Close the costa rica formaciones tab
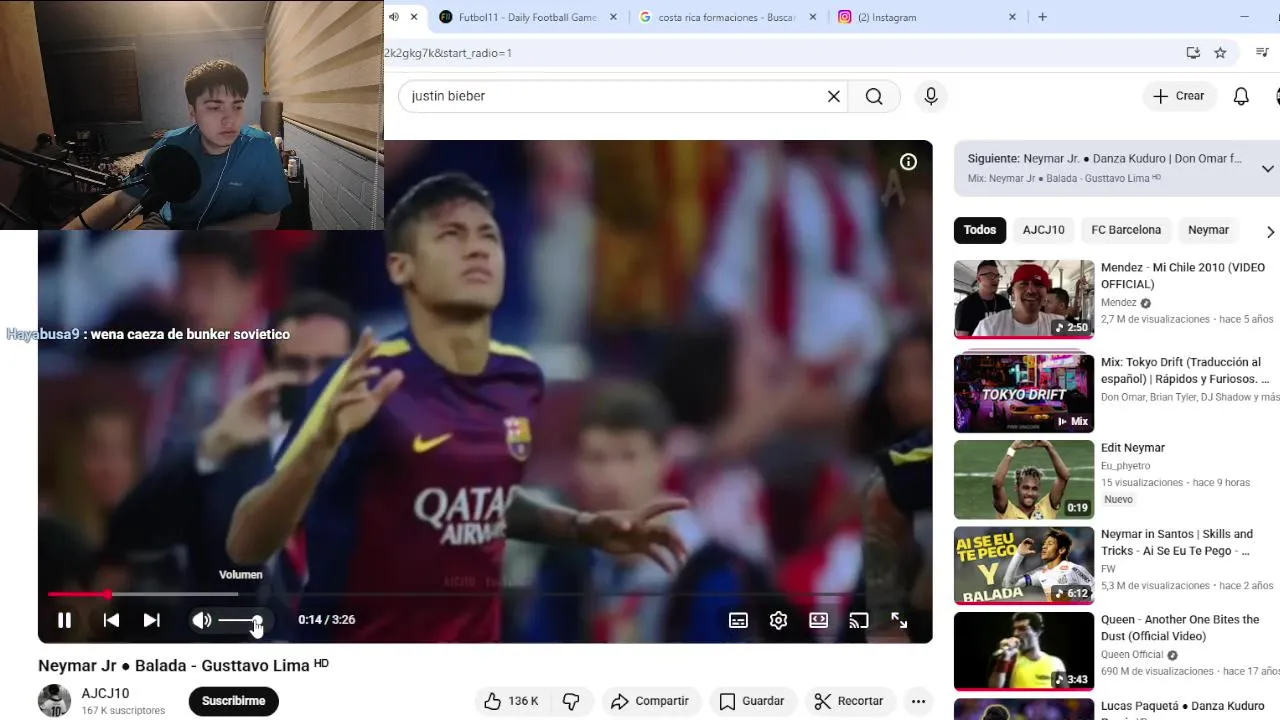This screenshot has width=1280, height=720. click(x=812, y=17)
